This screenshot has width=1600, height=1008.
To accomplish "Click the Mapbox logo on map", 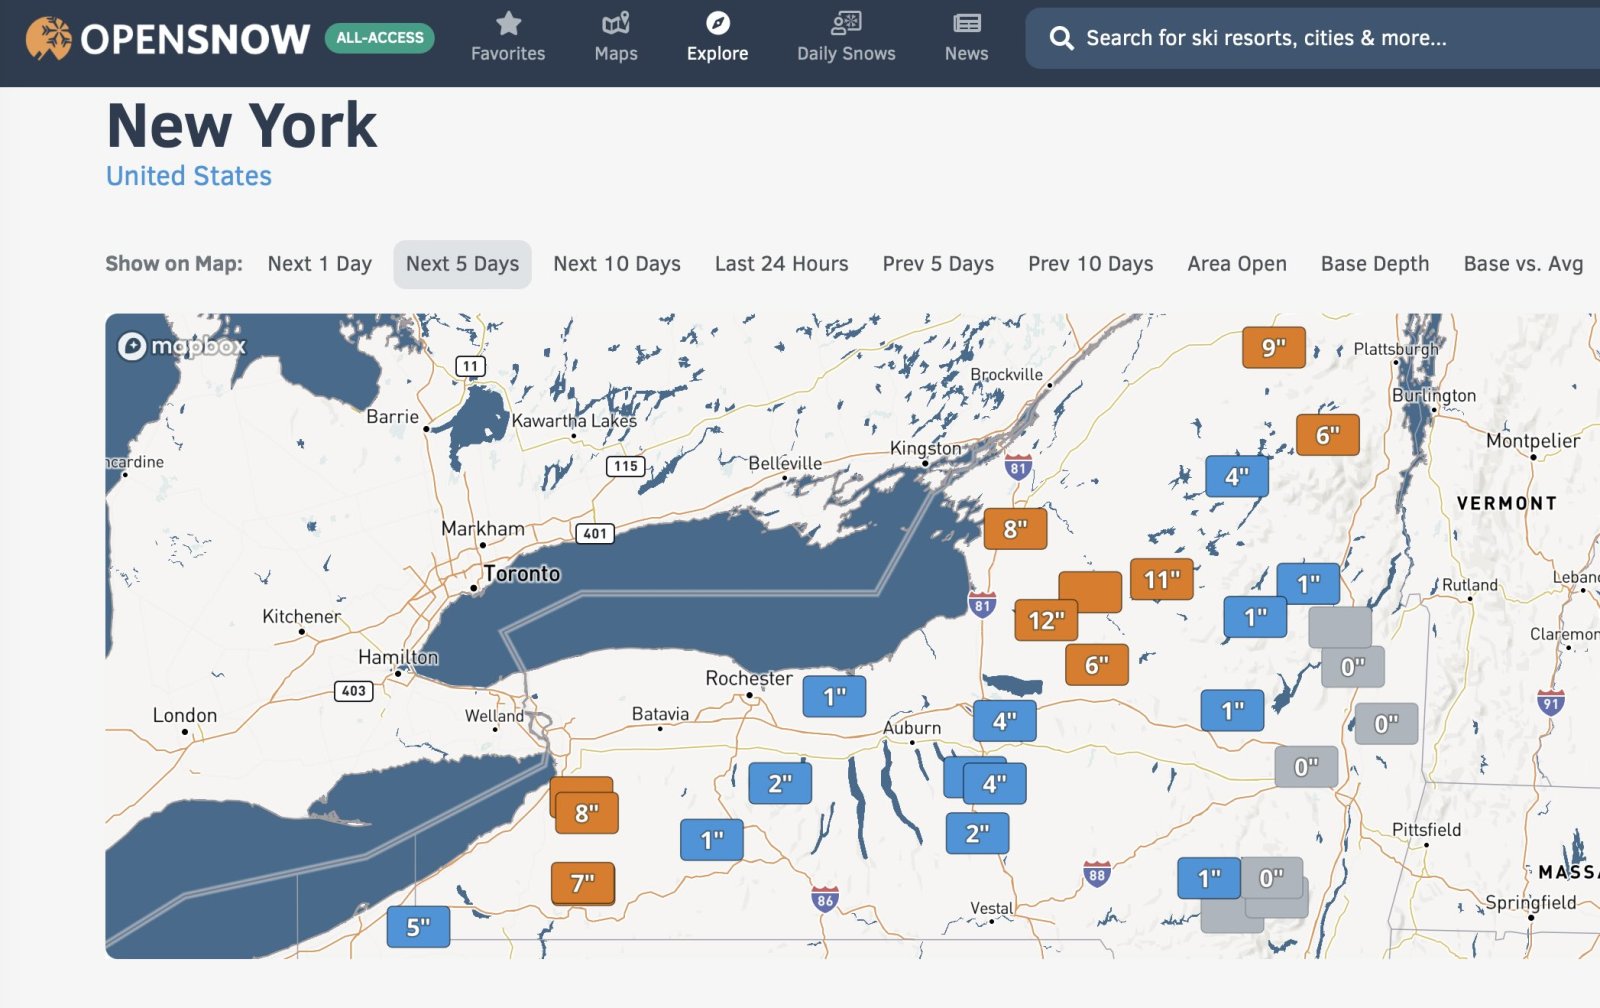I will pos(181,346).
